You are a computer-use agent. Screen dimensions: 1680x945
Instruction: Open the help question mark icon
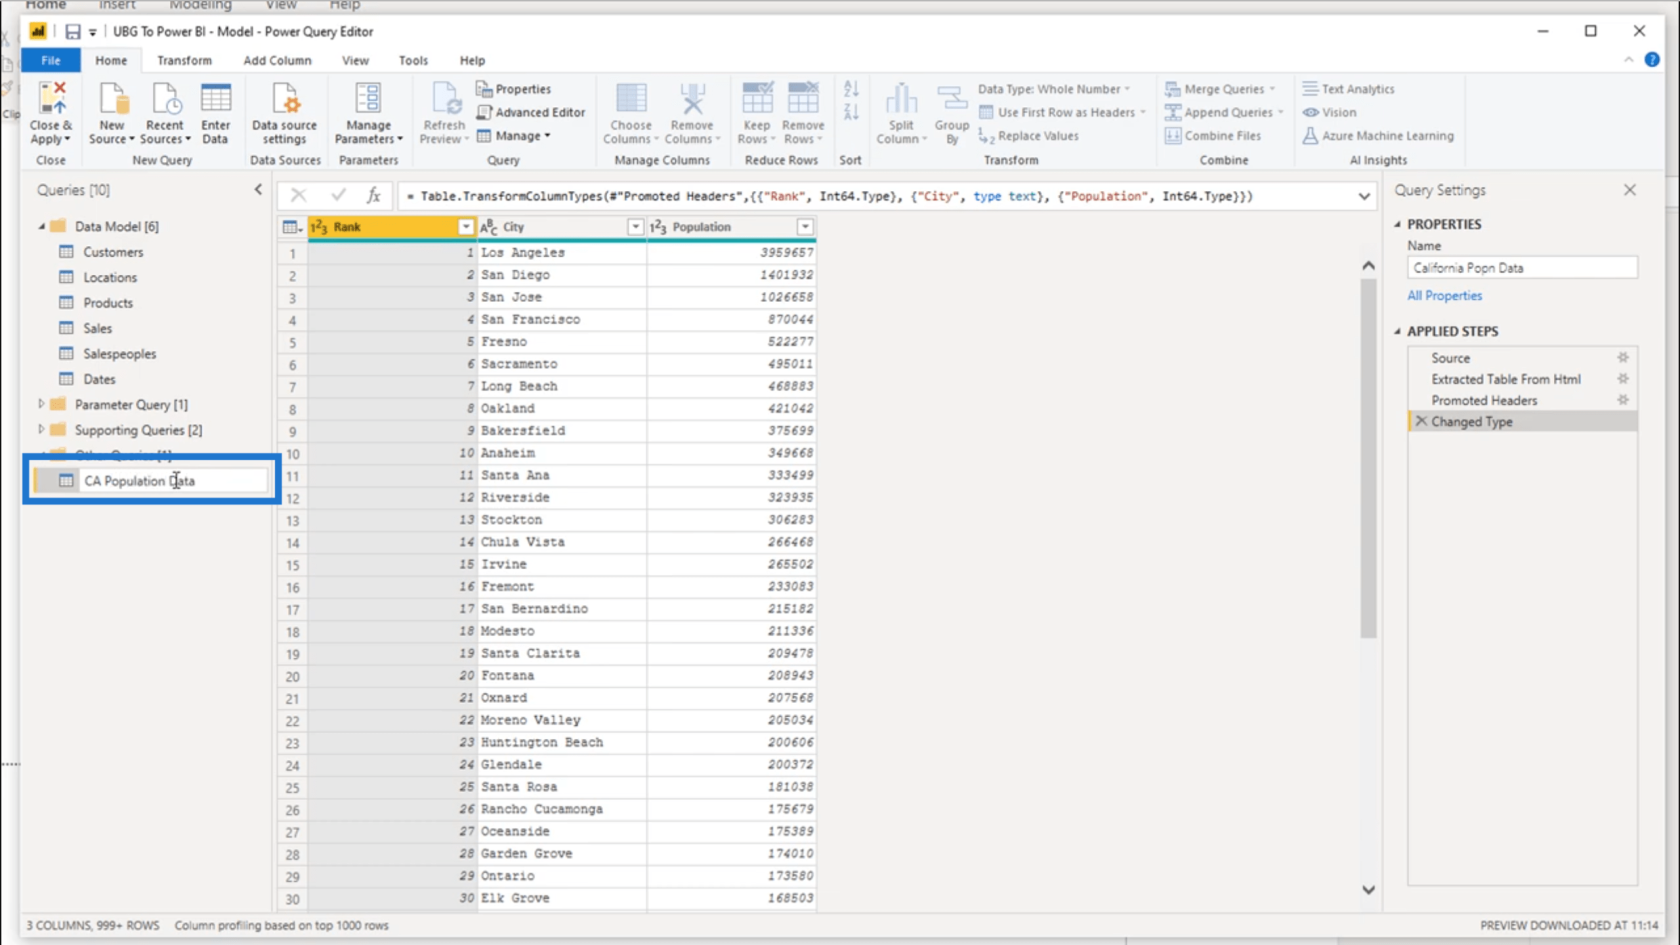[1652, 60]
